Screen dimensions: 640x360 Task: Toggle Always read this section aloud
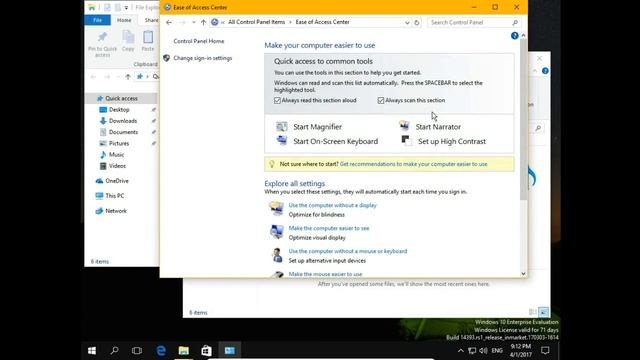(278, 100)
